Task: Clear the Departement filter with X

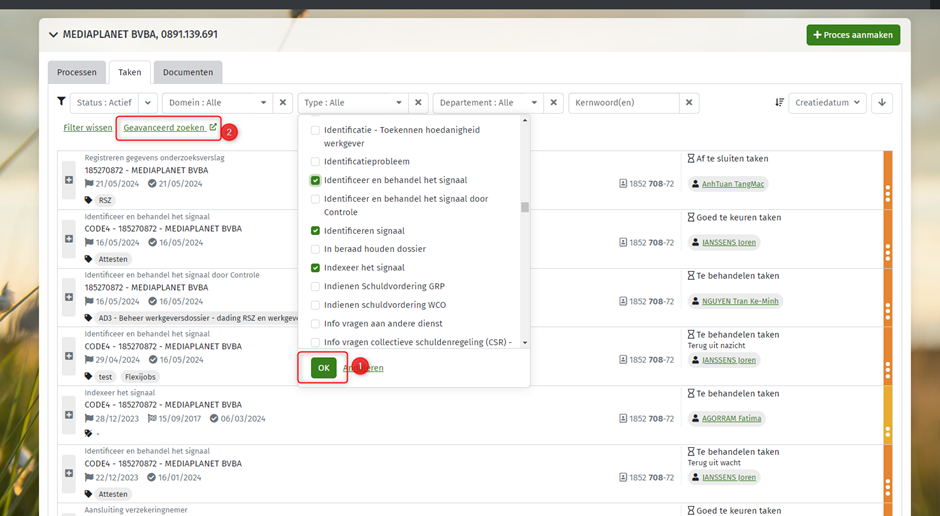Action: coord(554,102)
